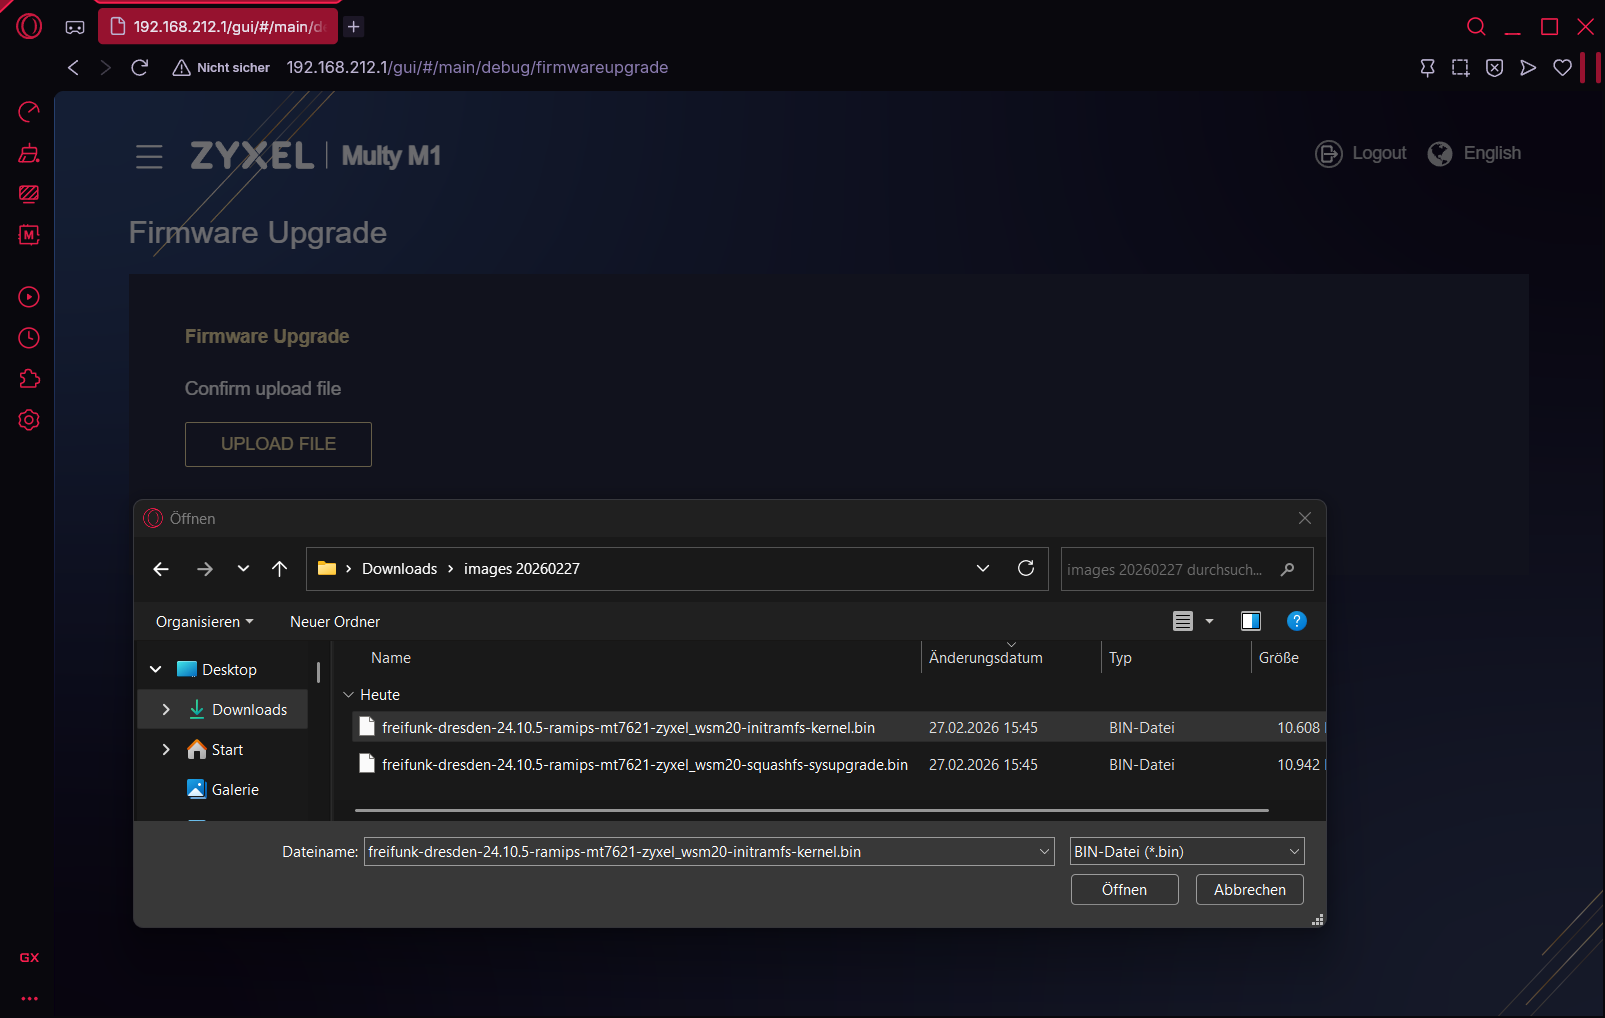Screen dimensions: 1605x1018
Task: Collapse the Heute group
Action: pyautogui.click(x=348, y=695)
